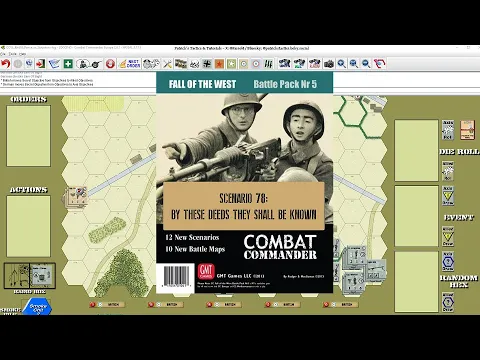Click the empty Event card area
This screenshot has width=480, height=360.
(416, 216)
